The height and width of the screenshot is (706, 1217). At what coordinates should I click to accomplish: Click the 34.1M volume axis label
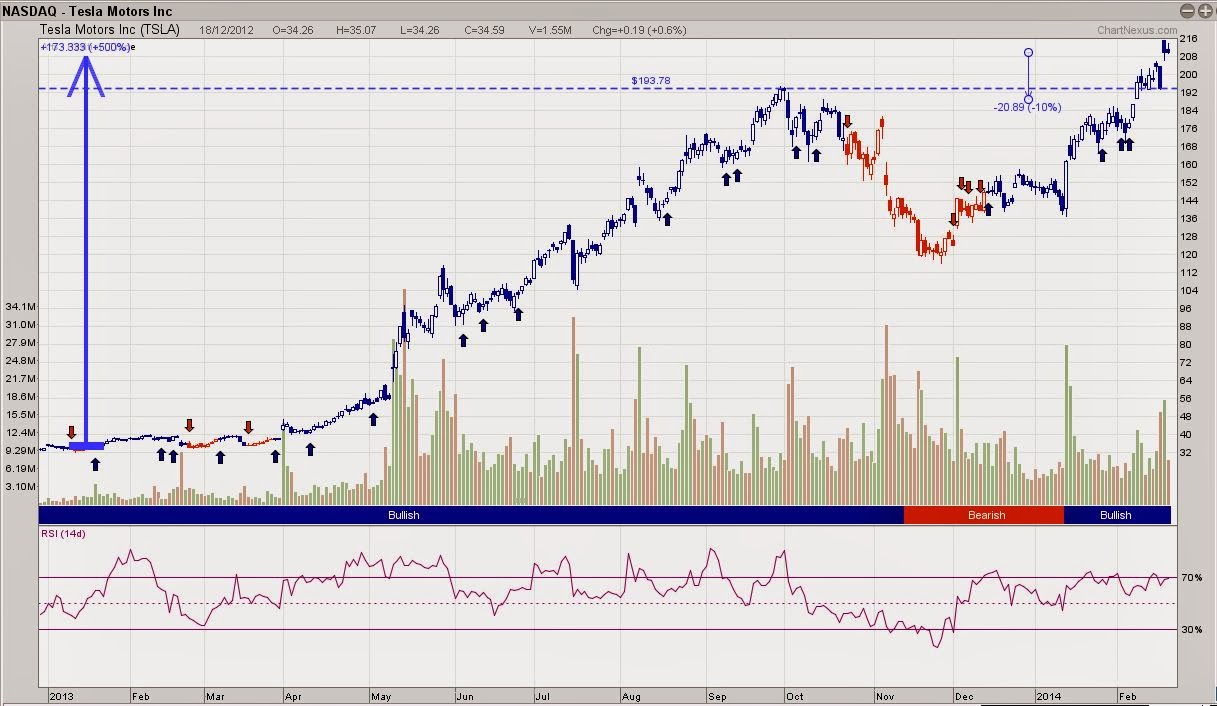[x=22, y=307]
